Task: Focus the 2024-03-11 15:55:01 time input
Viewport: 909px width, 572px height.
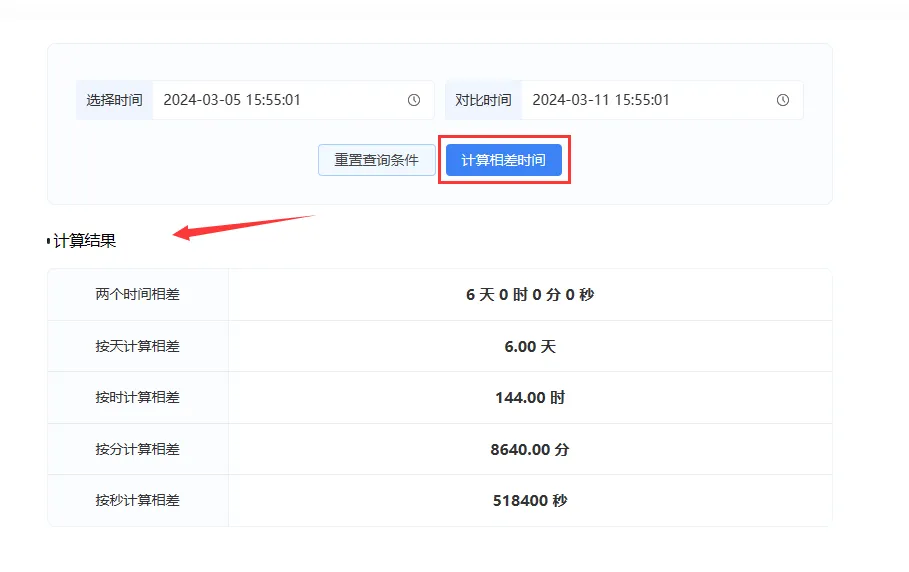Action: tap(662, 100)
